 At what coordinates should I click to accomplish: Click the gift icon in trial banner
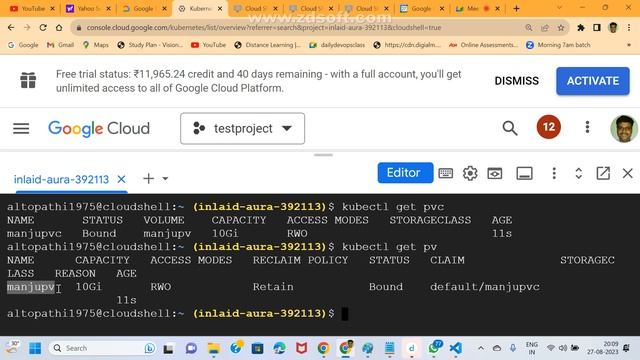[28, 80]
